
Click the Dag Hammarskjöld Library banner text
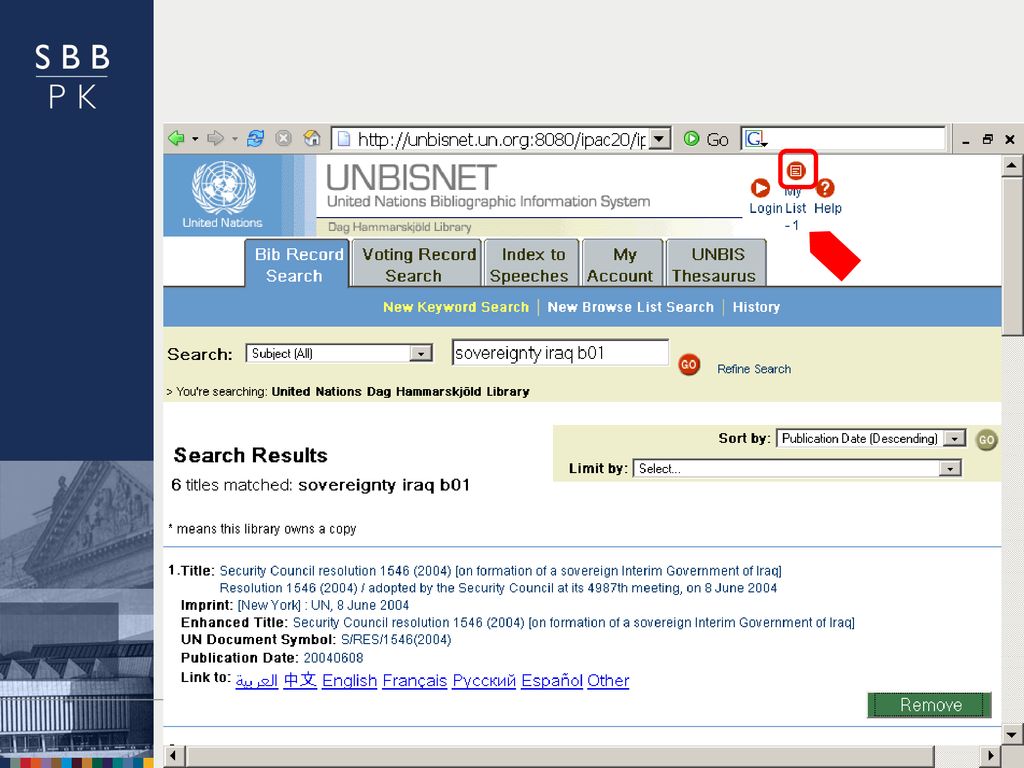(x=400, y=227)
